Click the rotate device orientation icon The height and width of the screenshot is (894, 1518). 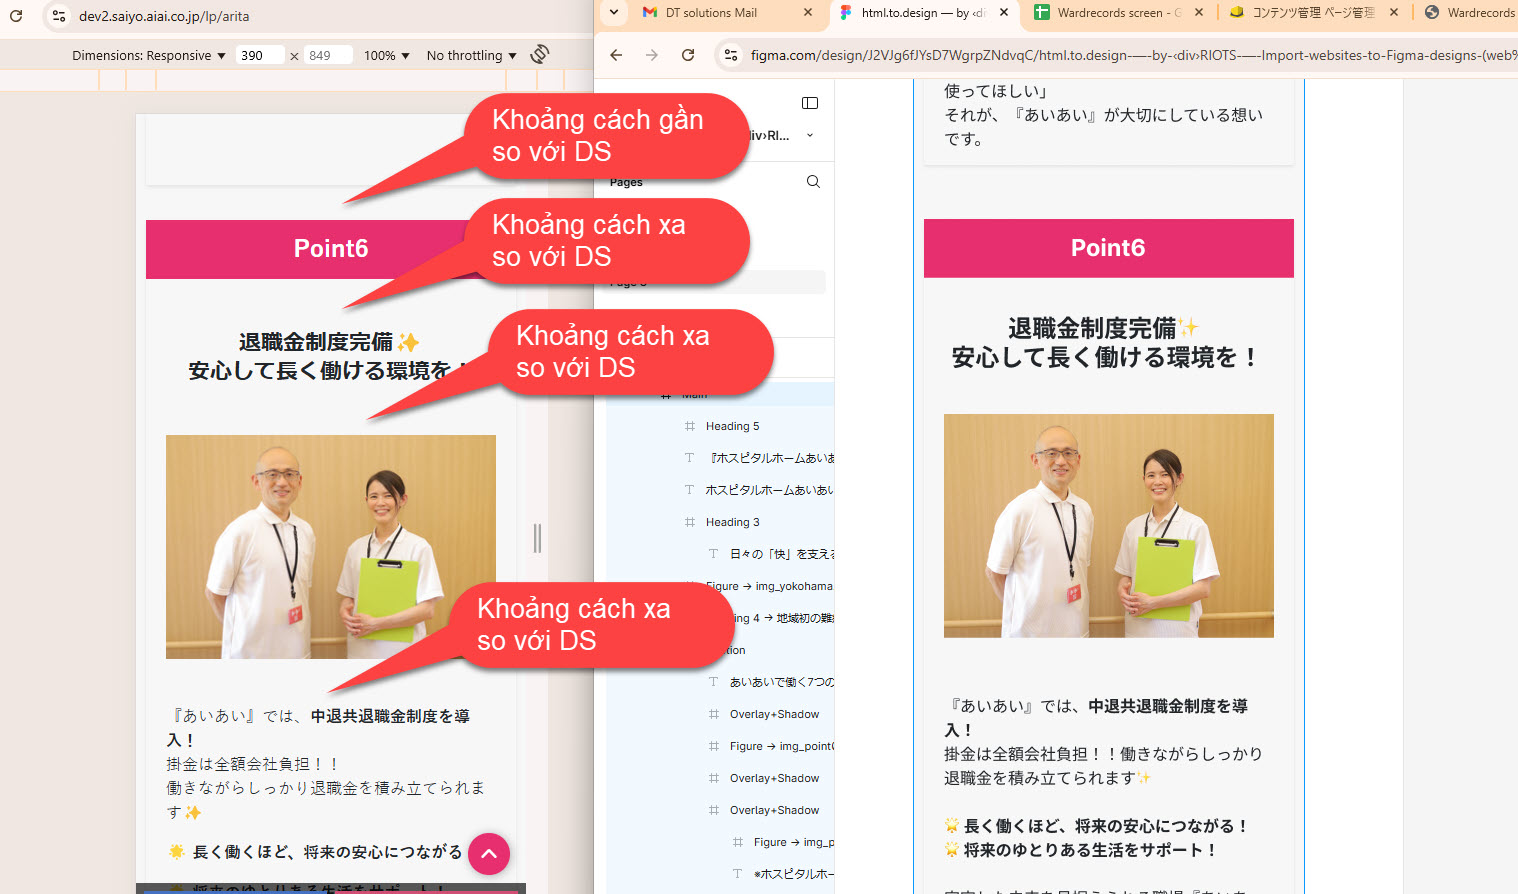click(540, 54)
